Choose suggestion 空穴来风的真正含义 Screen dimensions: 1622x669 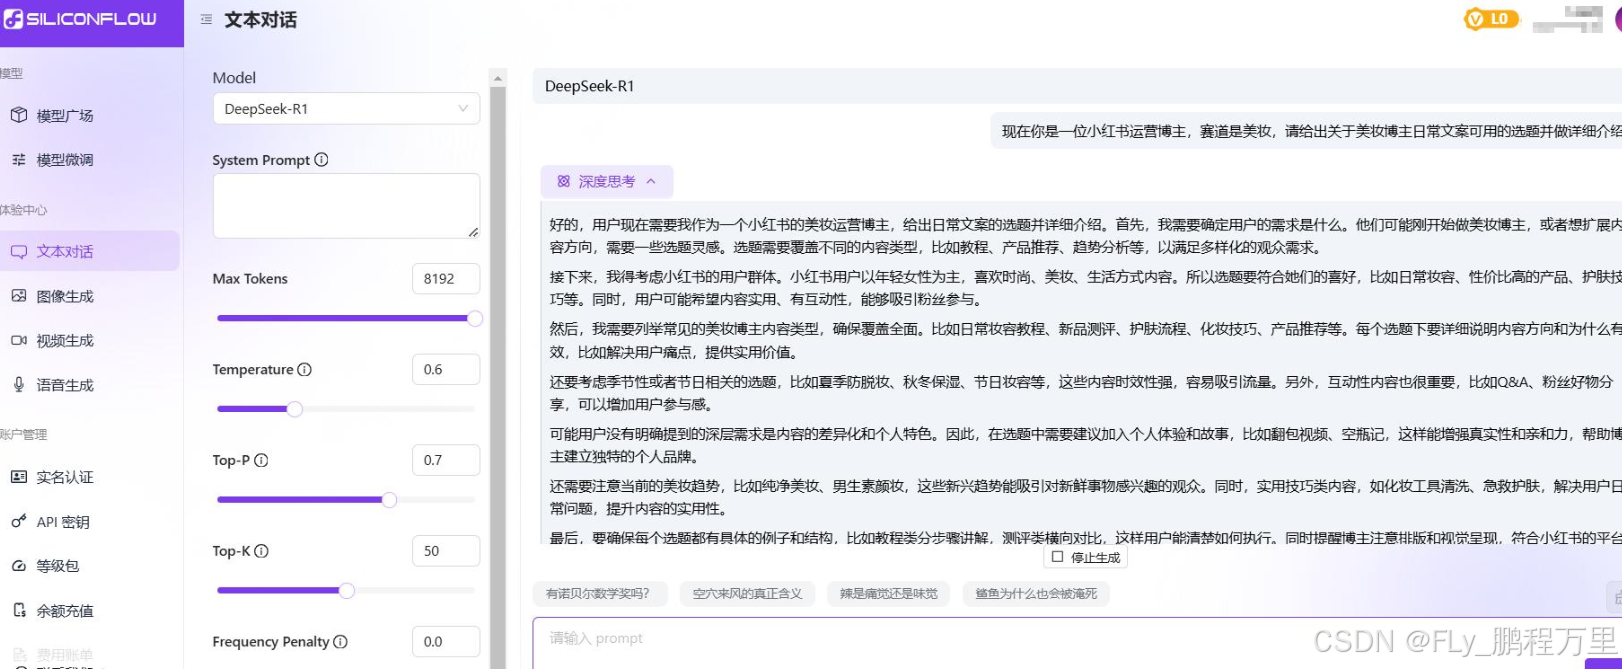click(x=747, y=594)
